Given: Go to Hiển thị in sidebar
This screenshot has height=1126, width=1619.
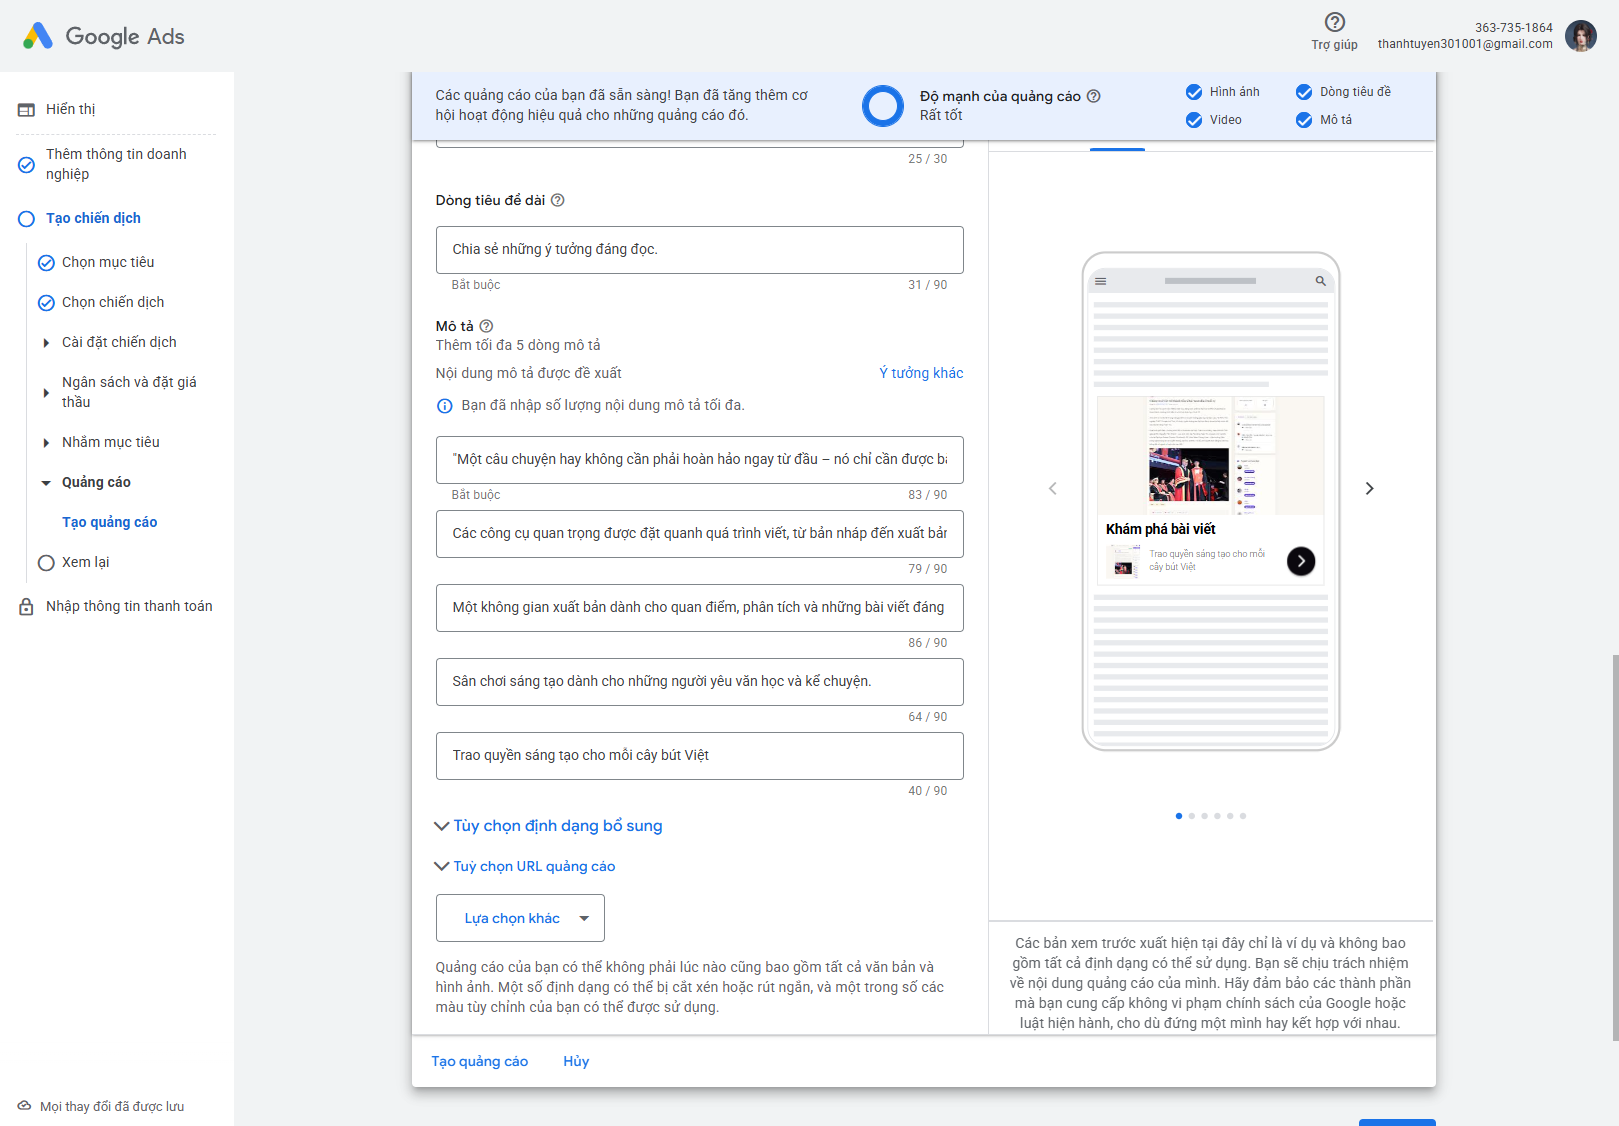Looking at the screenshot, I should tap(71, 109).
